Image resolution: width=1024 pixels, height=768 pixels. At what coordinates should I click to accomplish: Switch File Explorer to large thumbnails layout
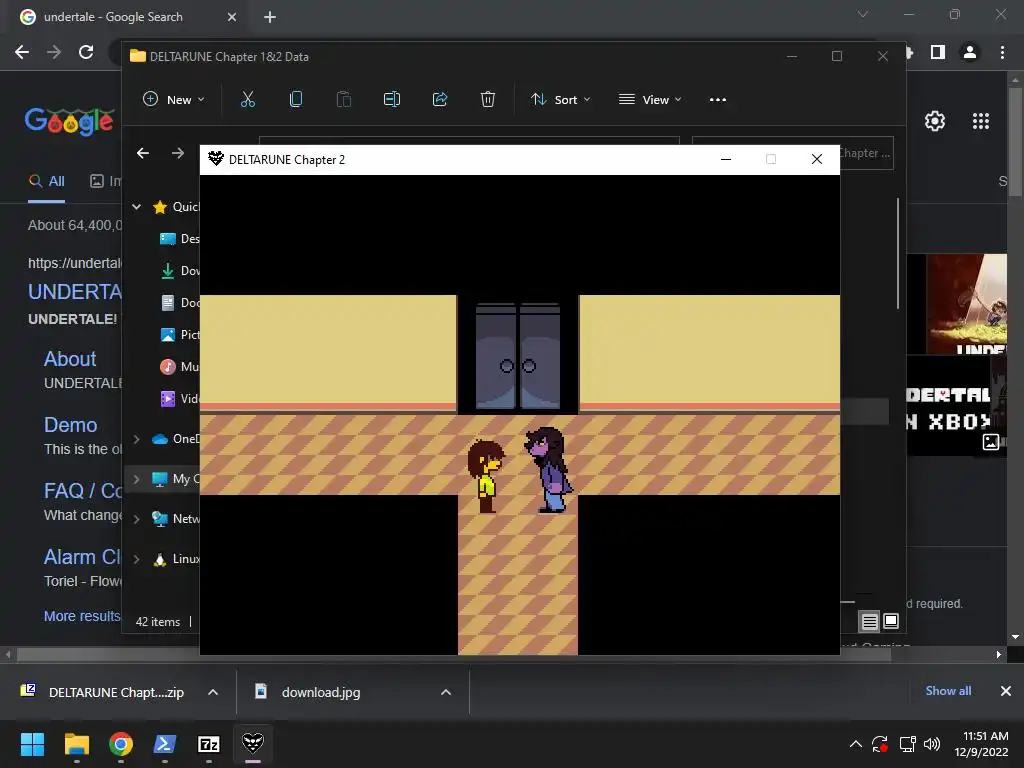(891, 622)
